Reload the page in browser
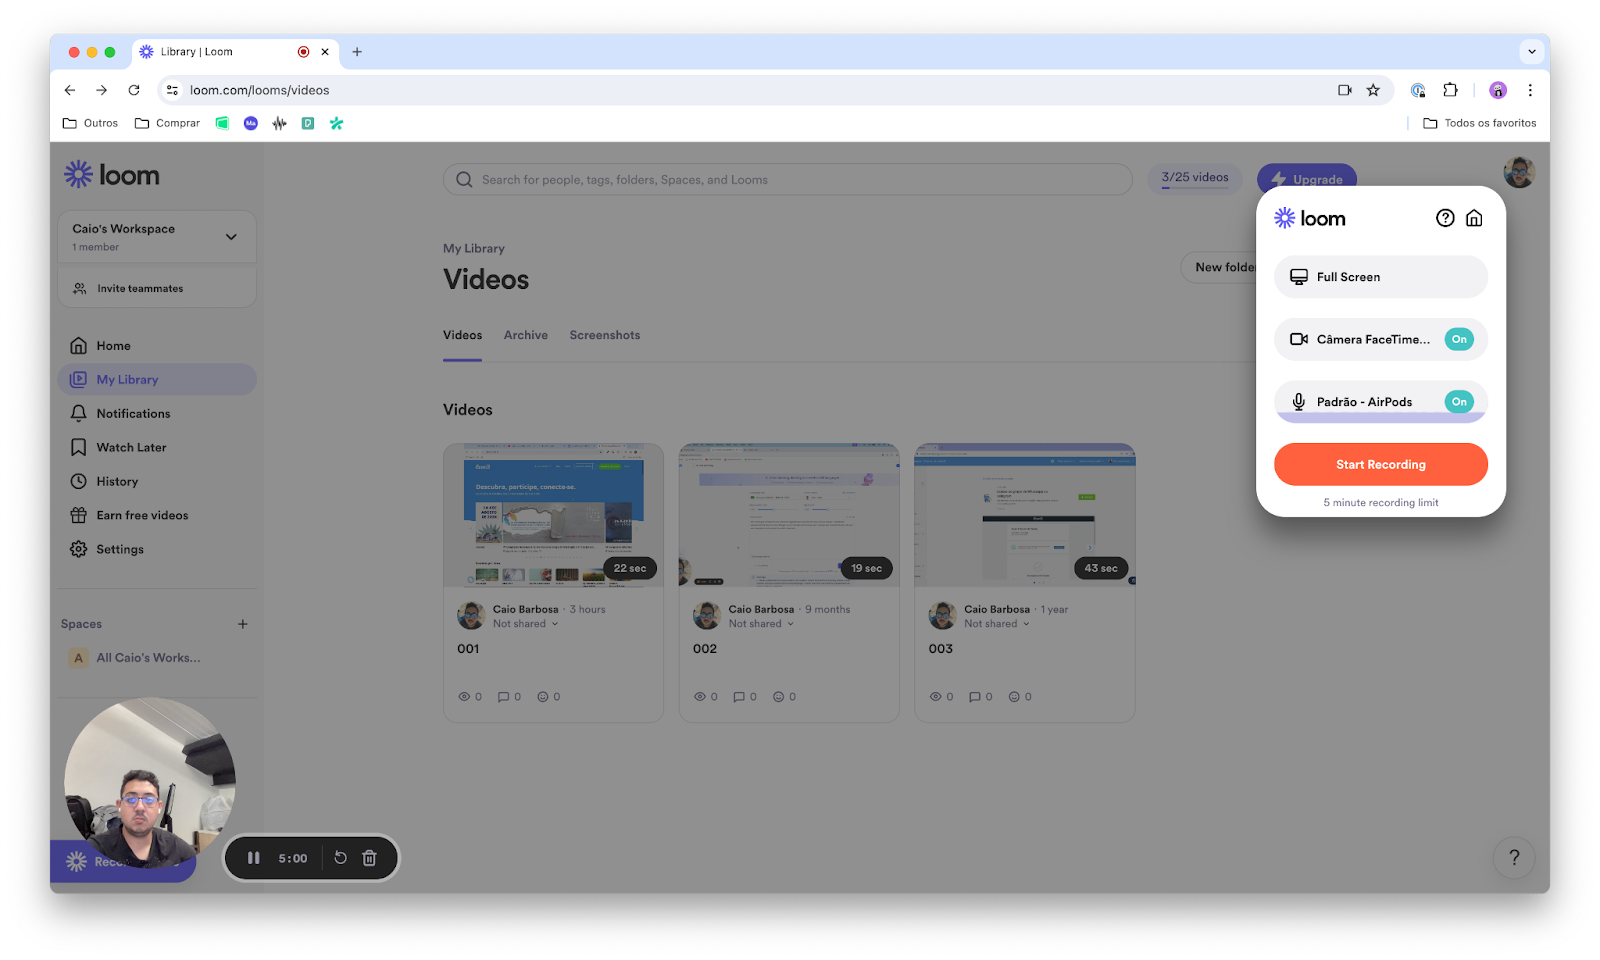The height and width of the screenshot is (960, 1600). [x=134, y=90]
